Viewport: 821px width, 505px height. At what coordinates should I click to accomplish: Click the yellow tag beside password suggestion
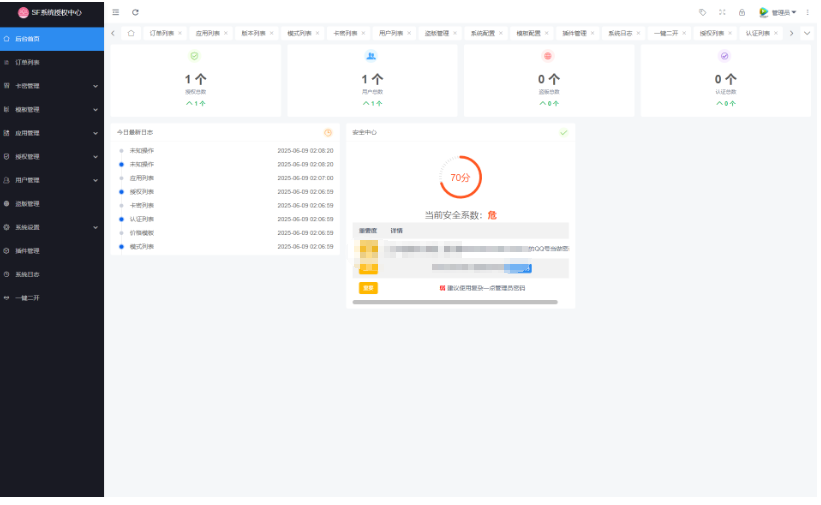[x=368, y=288]
